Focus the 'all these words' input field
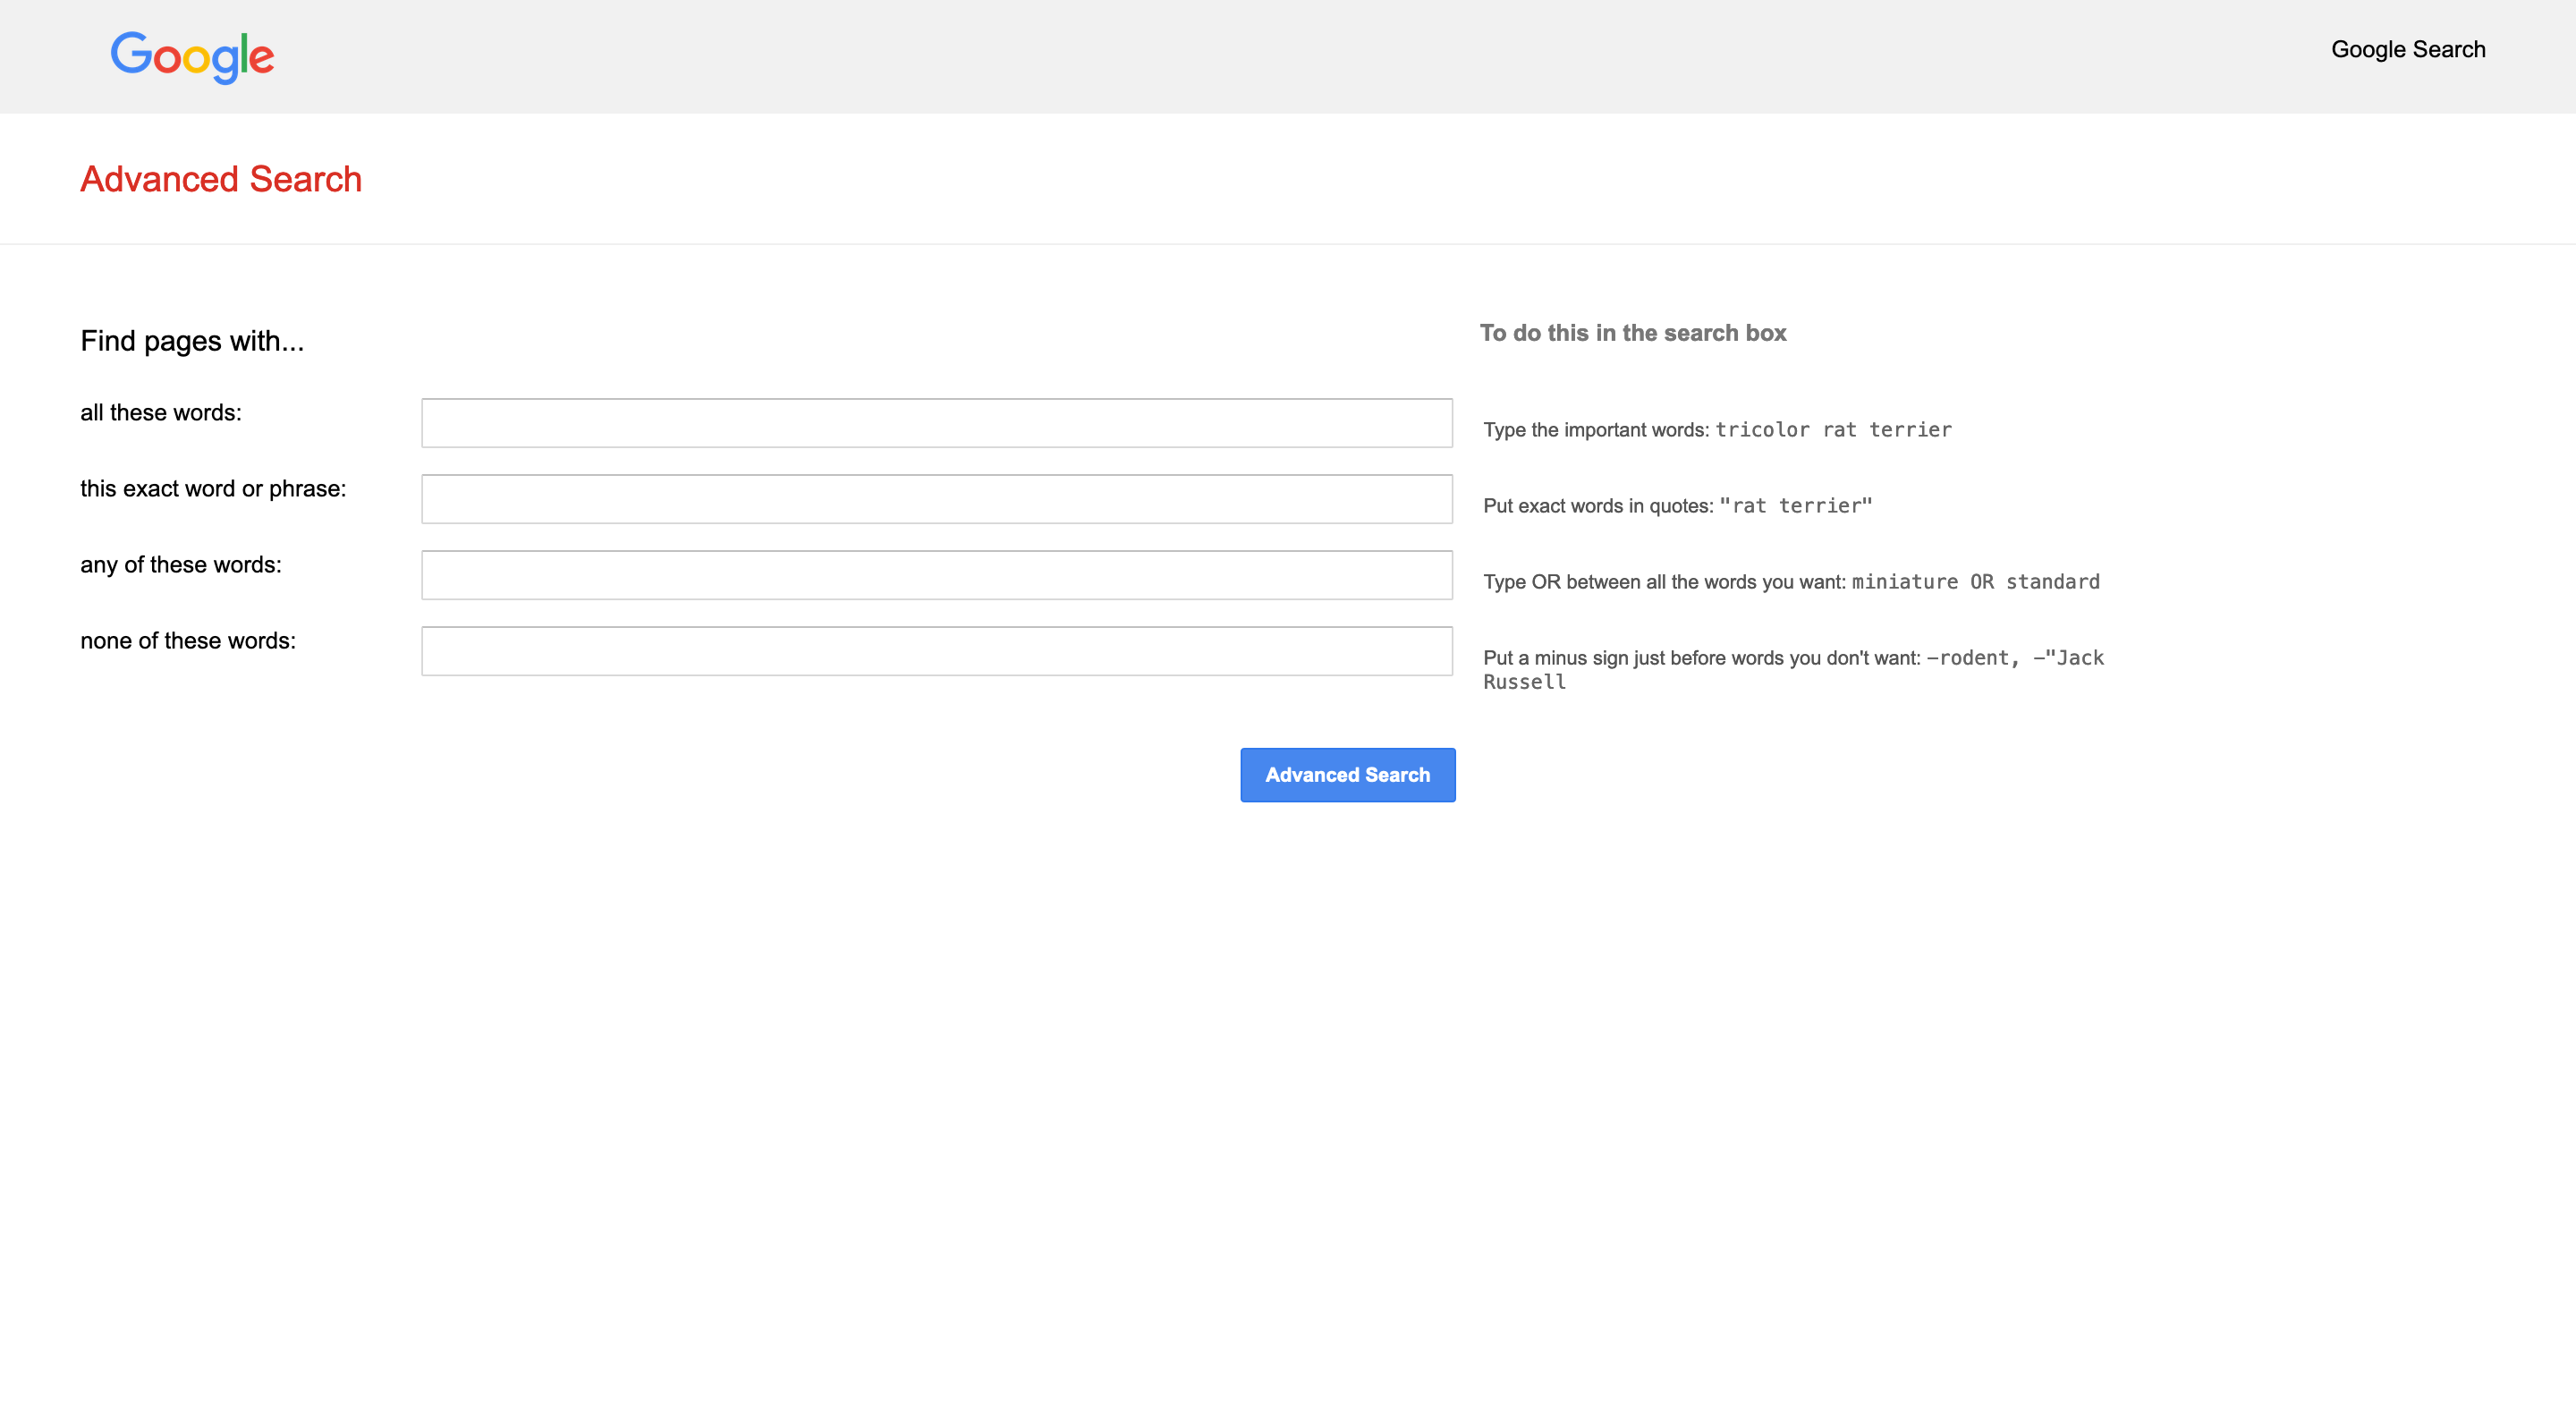Screen dimensions: 2576x1408 [x=936, y=423]
